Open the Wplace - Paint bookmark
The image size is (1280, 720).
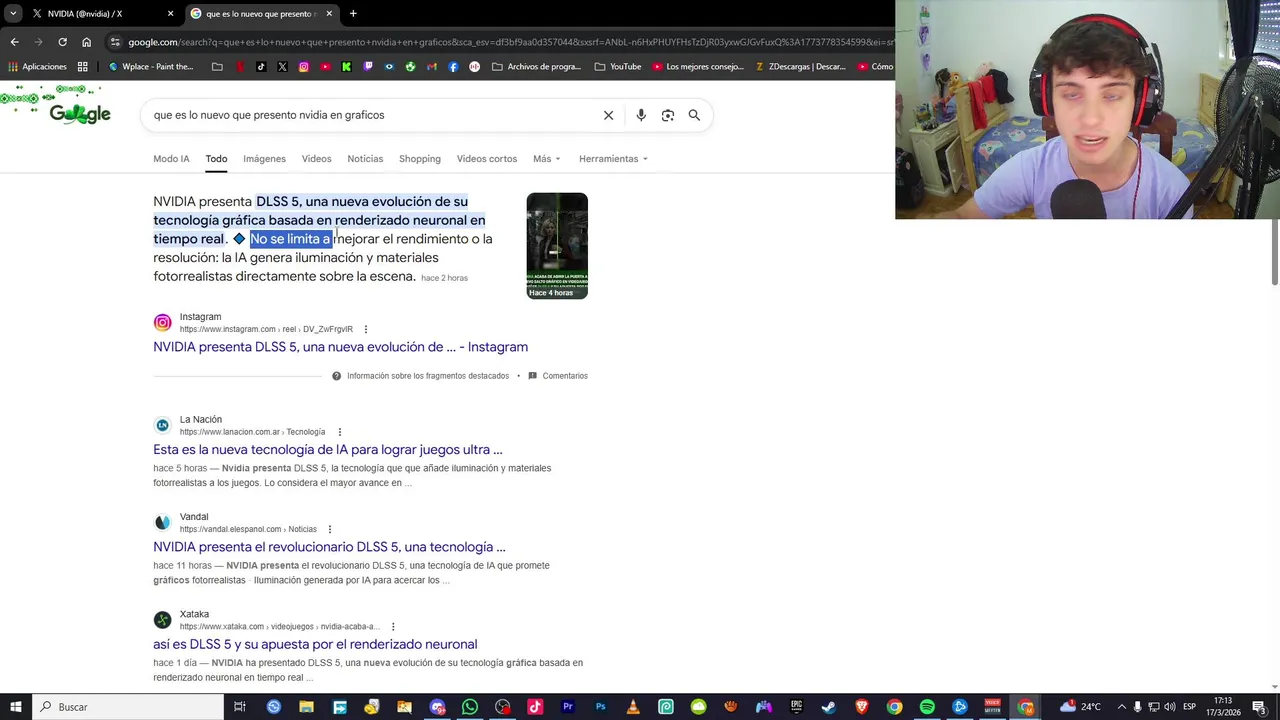(x=151, y=67)
